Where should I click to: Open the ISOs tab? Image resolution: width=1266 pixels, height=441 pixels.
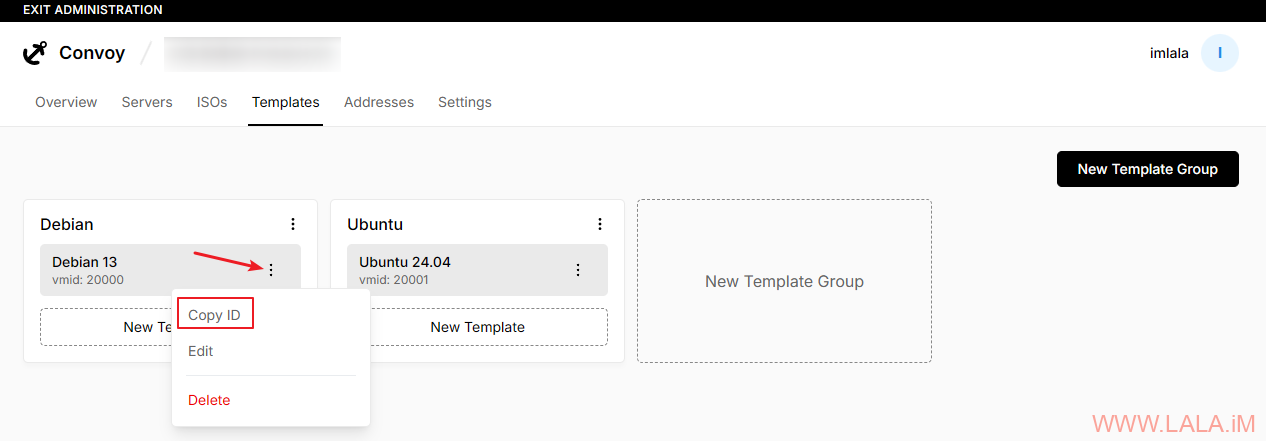212,102
